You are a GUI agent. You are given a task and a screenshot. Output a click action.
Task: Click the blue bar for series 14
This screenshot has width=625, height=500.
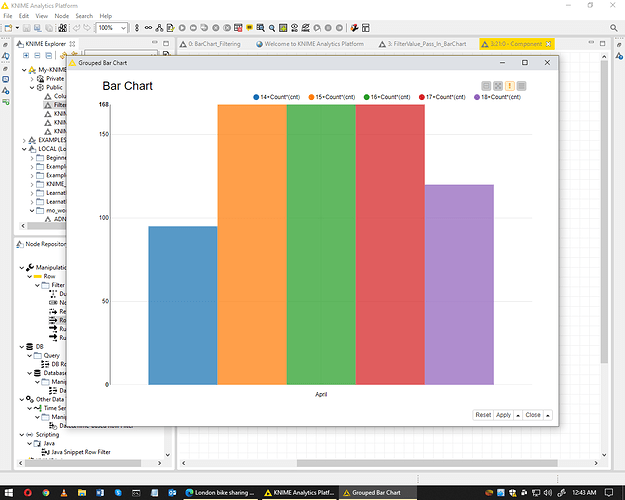183,305
